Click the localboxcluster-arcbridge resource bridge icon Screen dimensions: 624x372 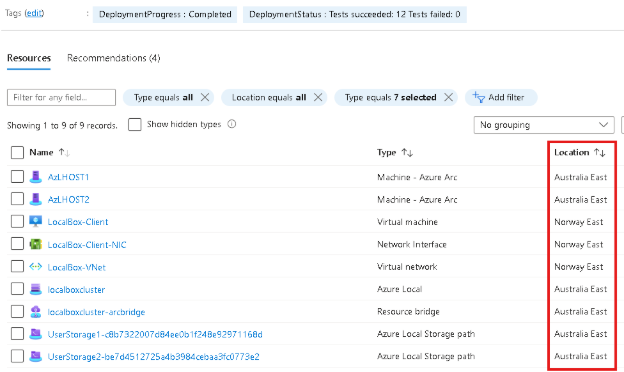(35, 312)
